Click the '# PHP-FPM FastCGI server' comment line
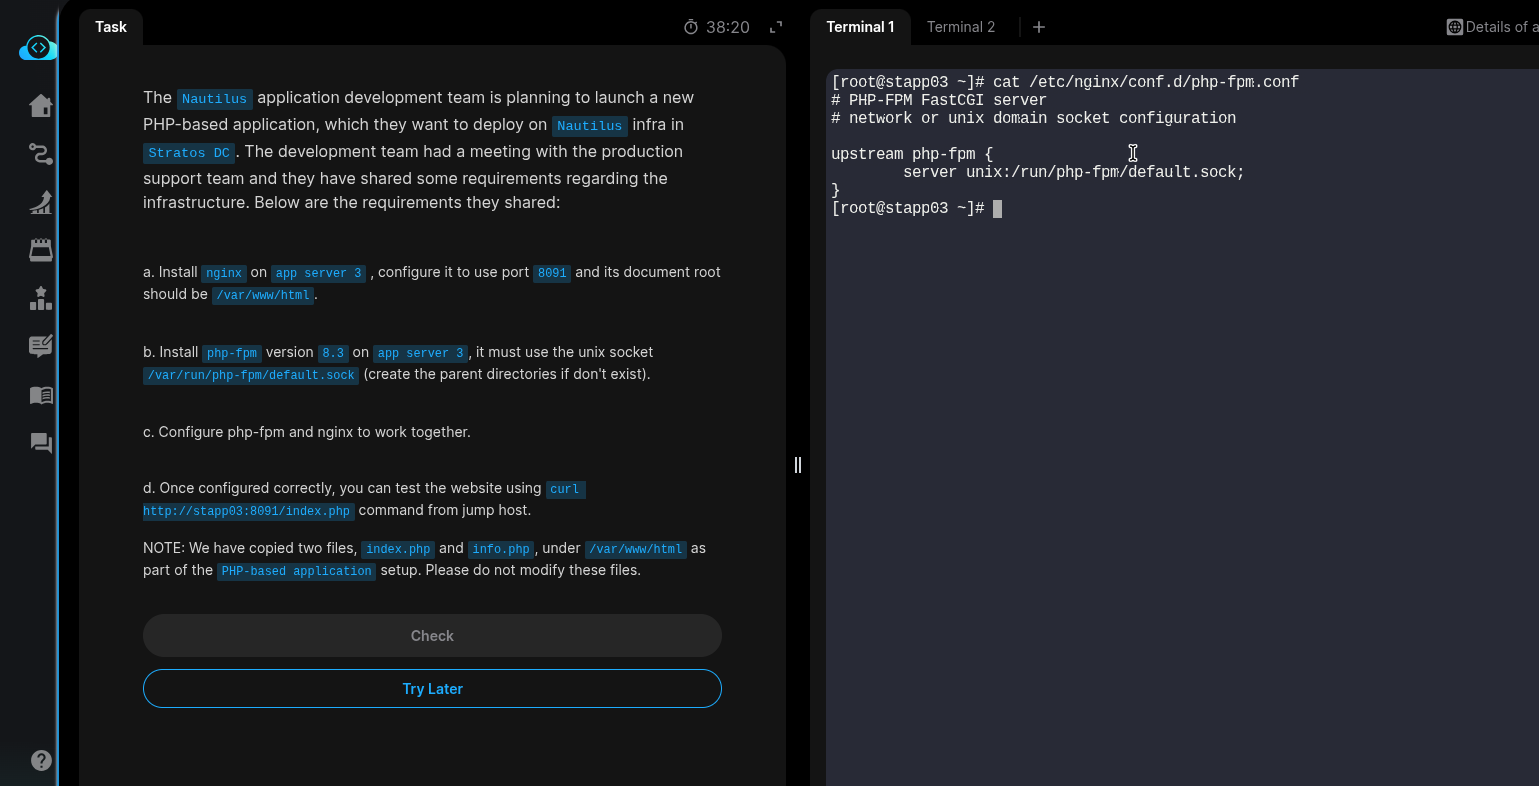This screenshot has height=786, width=1539. 939,100
